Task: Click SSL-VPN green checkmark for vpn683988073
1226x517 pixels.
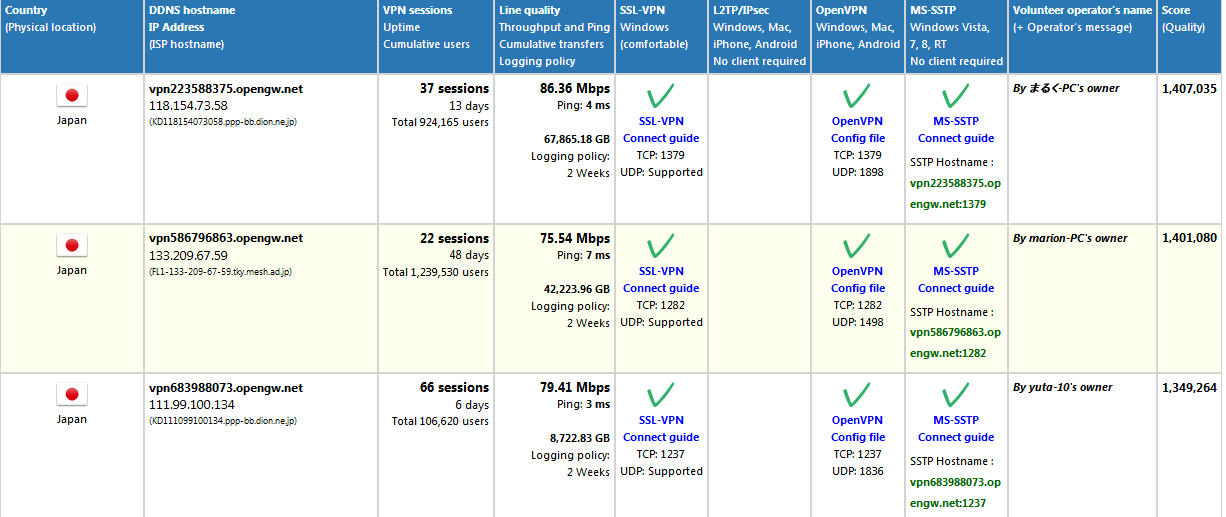Action: [660, 395]
